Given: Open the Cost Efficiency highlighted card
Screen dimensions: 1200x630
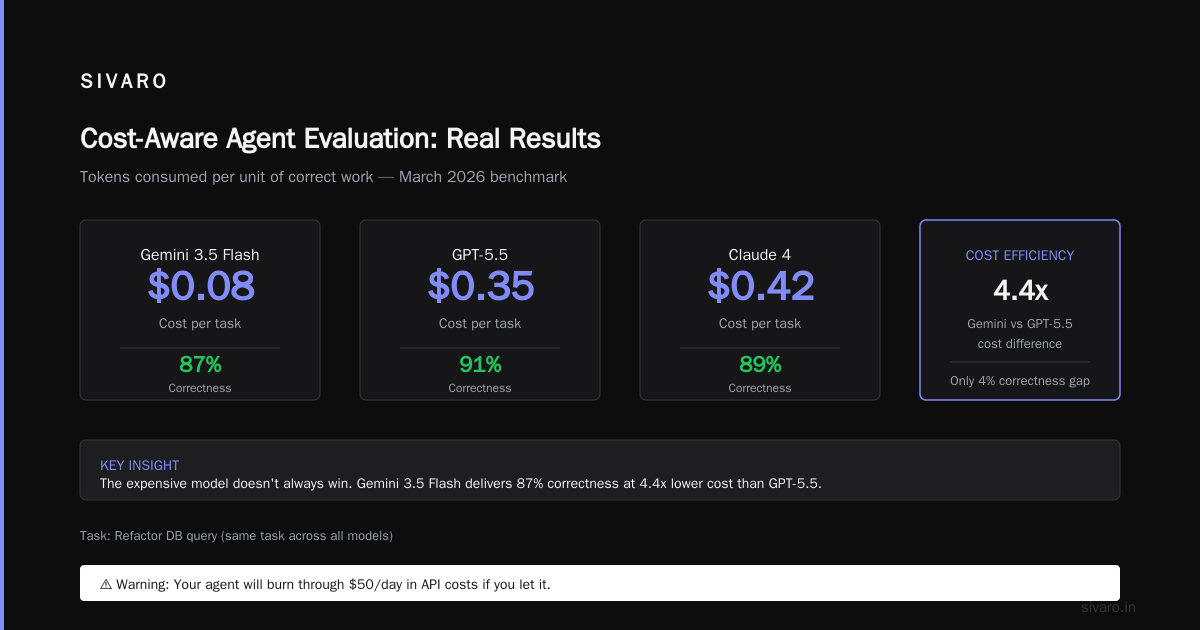Looking at the screenshot, I should point(1020,310).
